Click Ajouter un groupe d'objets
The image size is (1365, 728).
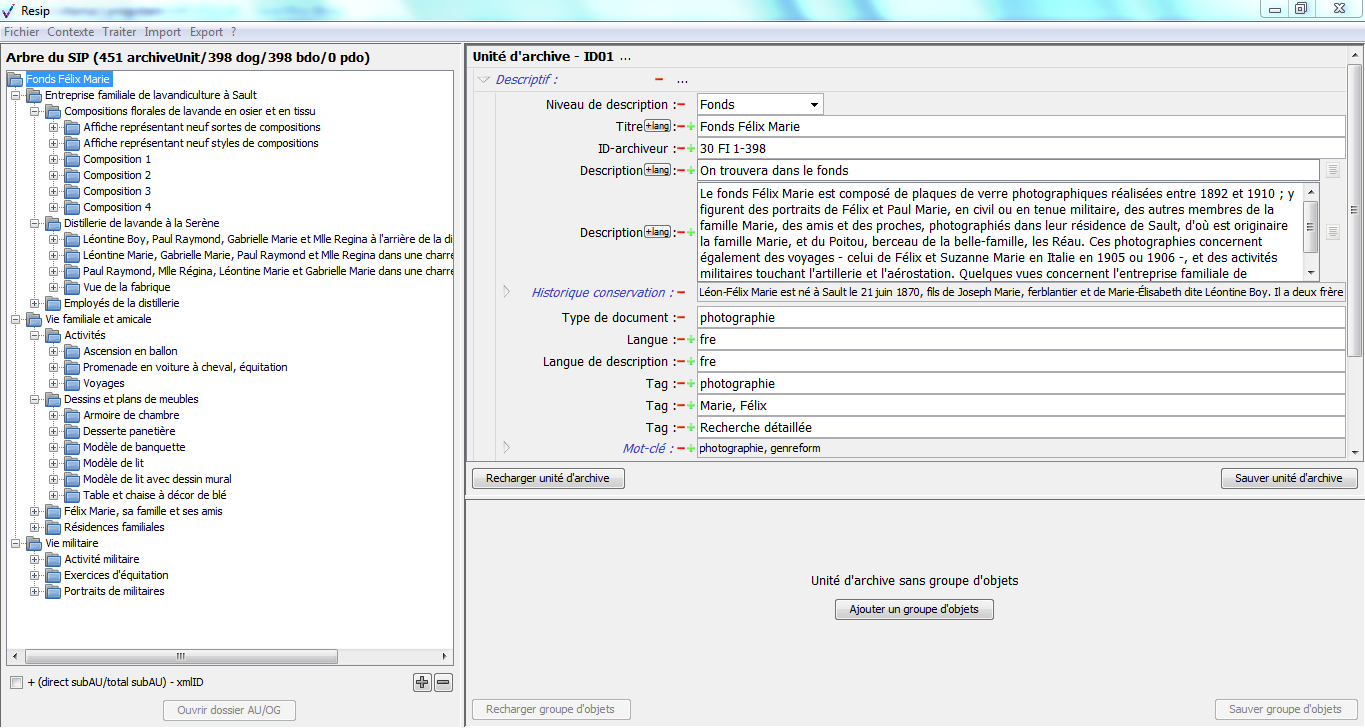pos(914,610)
